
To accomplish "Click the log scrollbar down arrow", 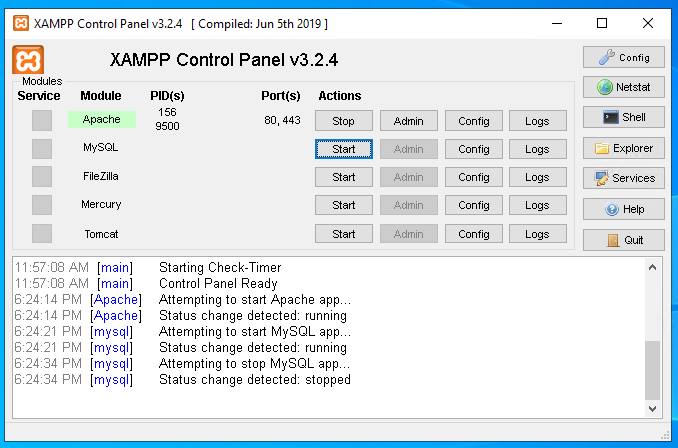I will [x=652, y=409].
